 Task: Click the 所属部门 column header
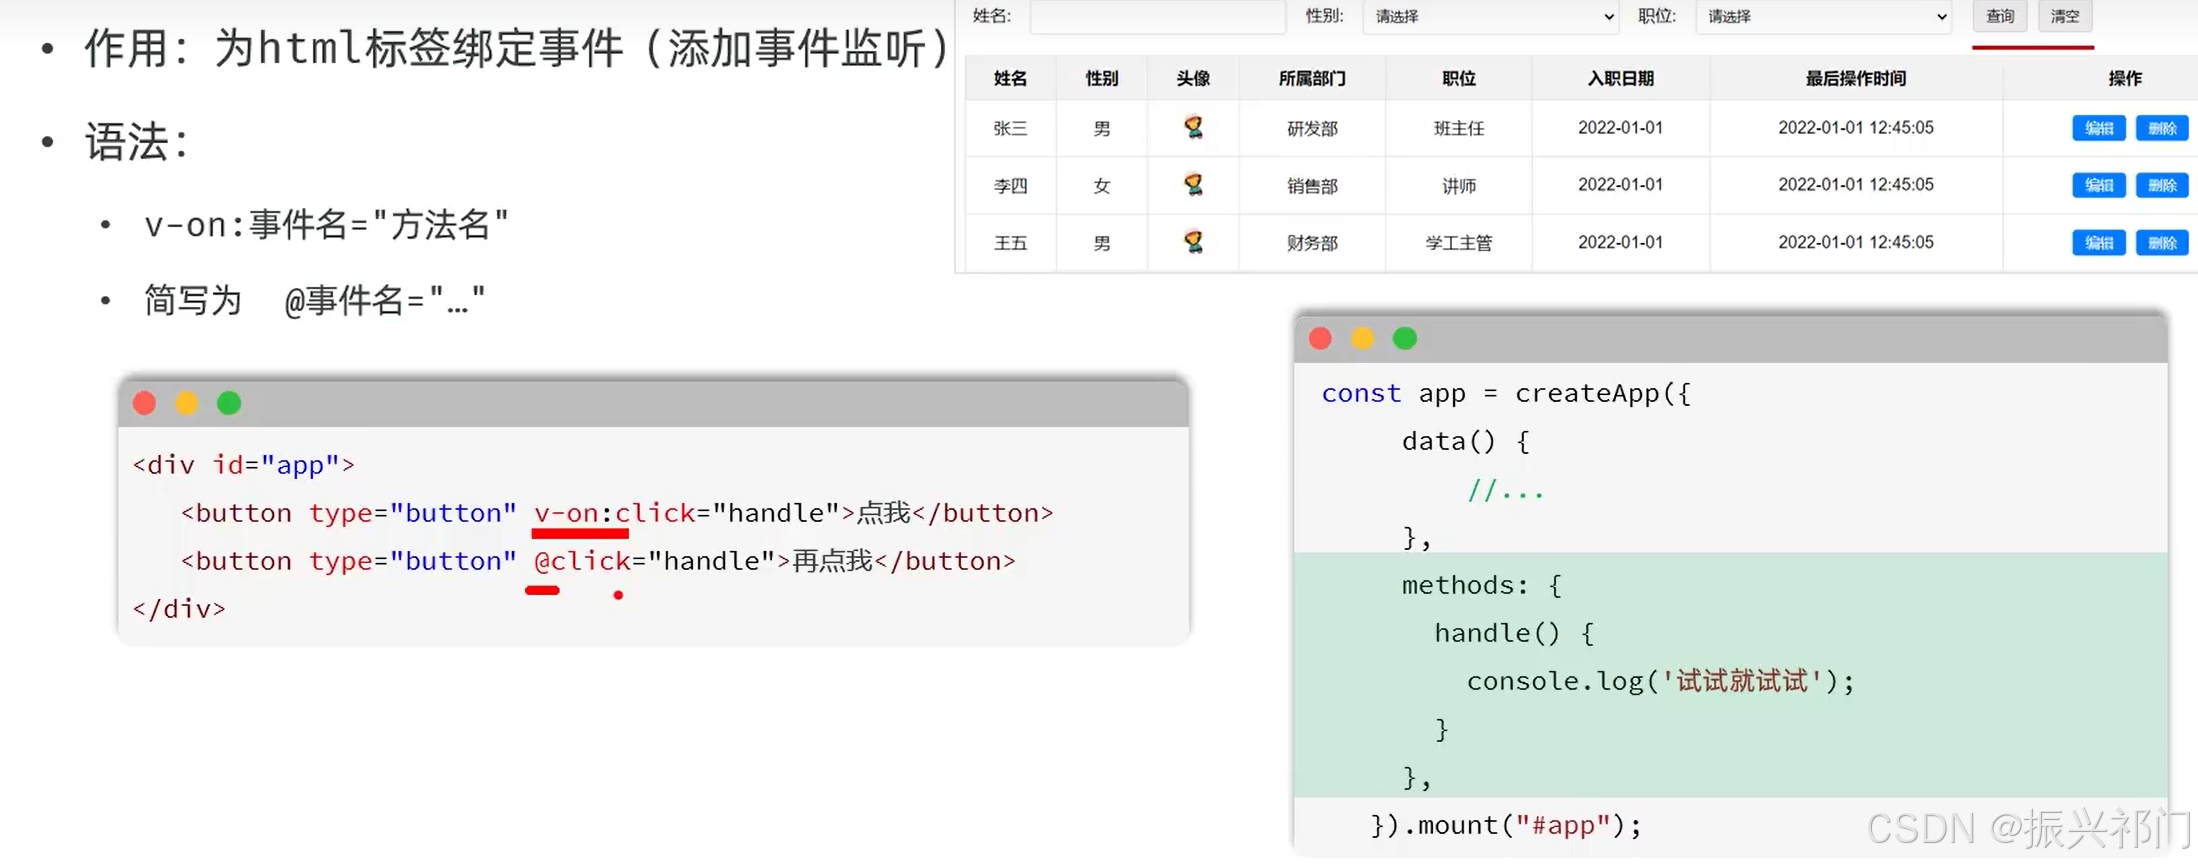coord(1312,78)
